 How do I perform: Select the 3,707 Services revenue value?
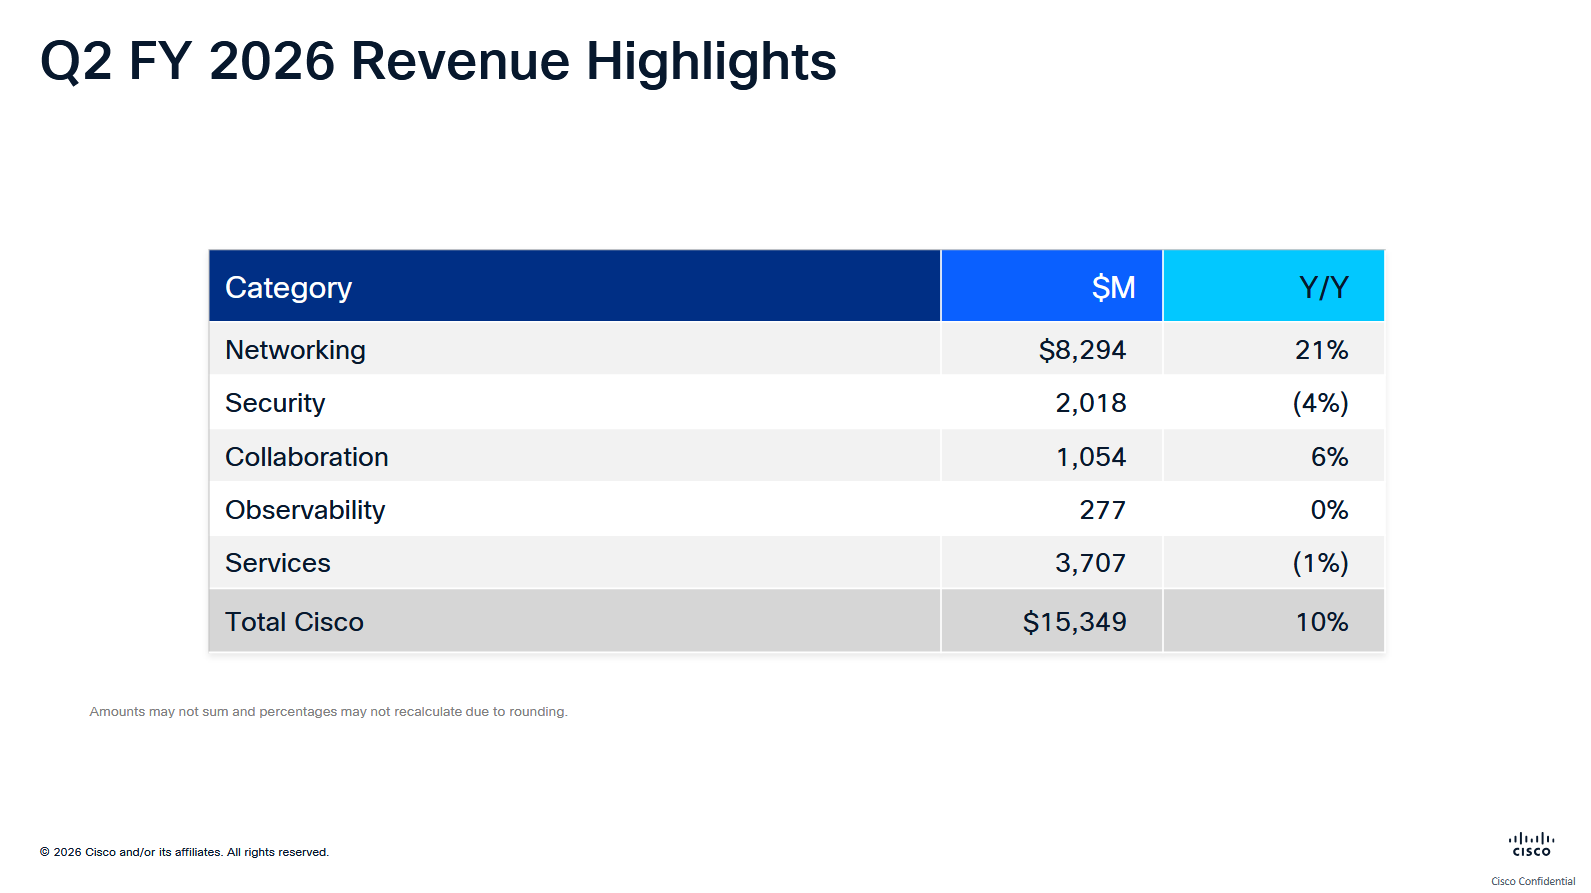[1090, 563]
